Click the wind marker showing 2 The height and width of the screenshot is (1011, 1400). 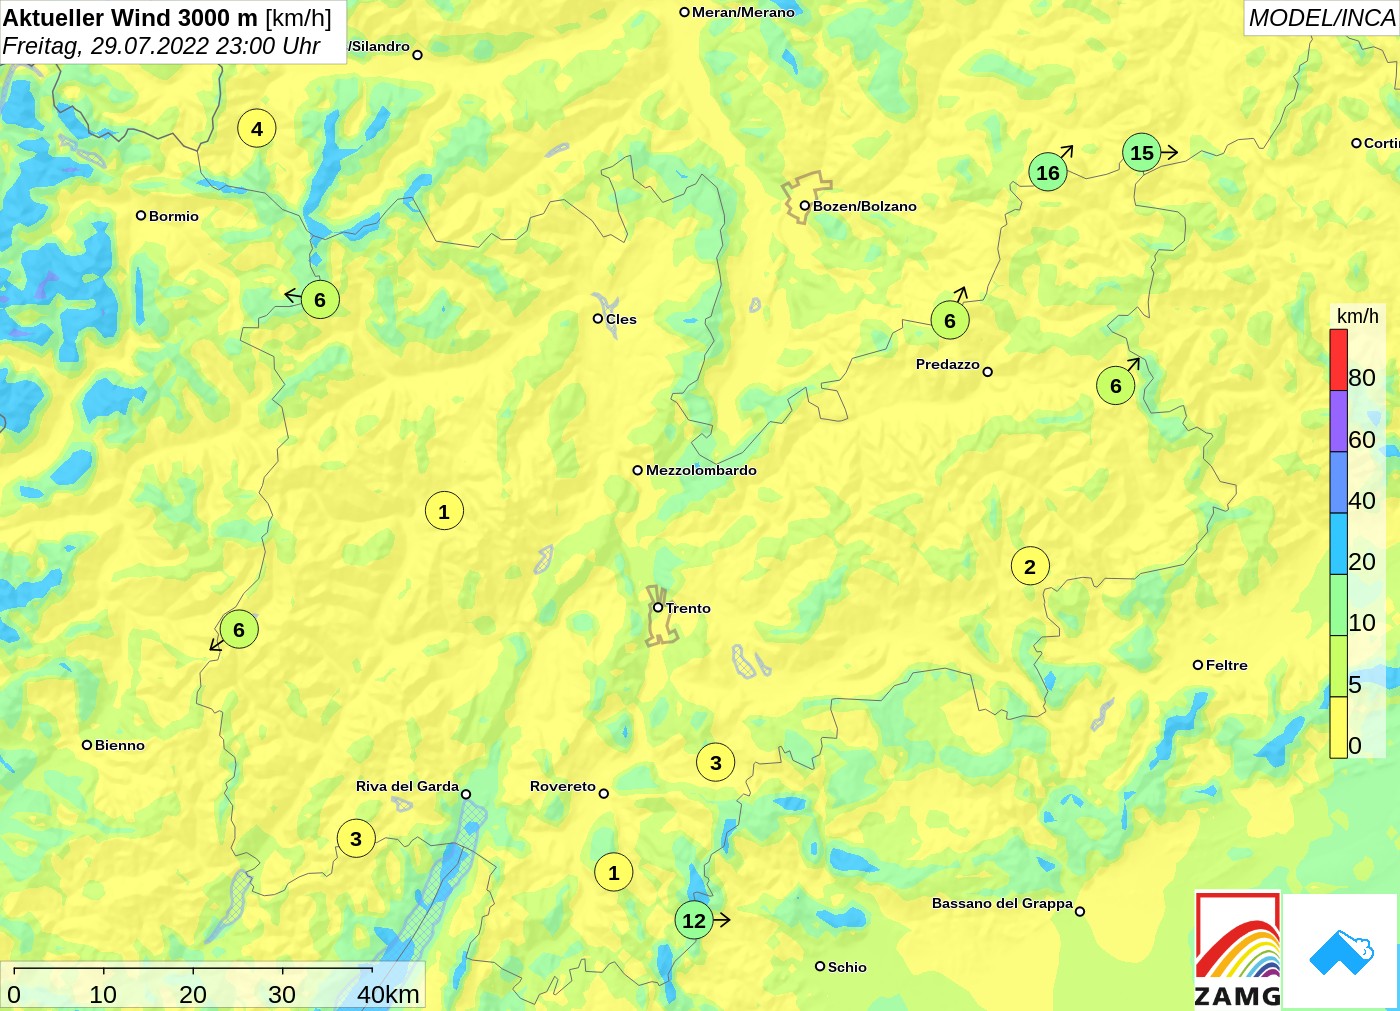1030,567
